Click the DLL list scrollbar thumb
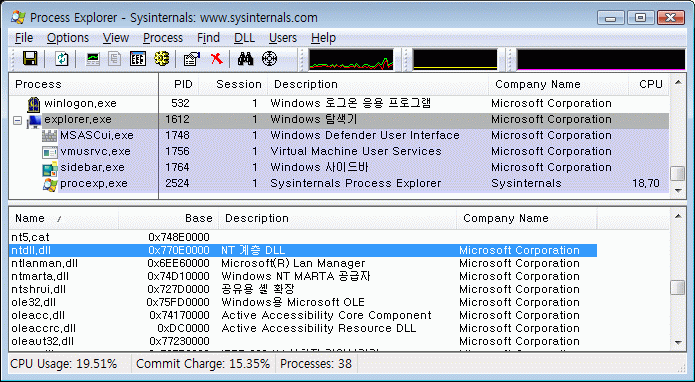 point(678,287)
